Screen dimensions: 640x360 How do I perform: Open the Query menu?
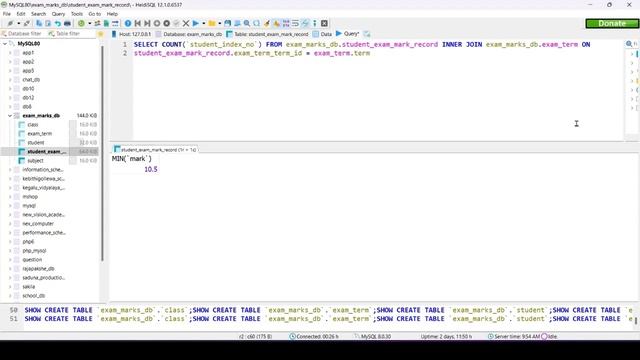pyautogui.click(x=58, y=14)
